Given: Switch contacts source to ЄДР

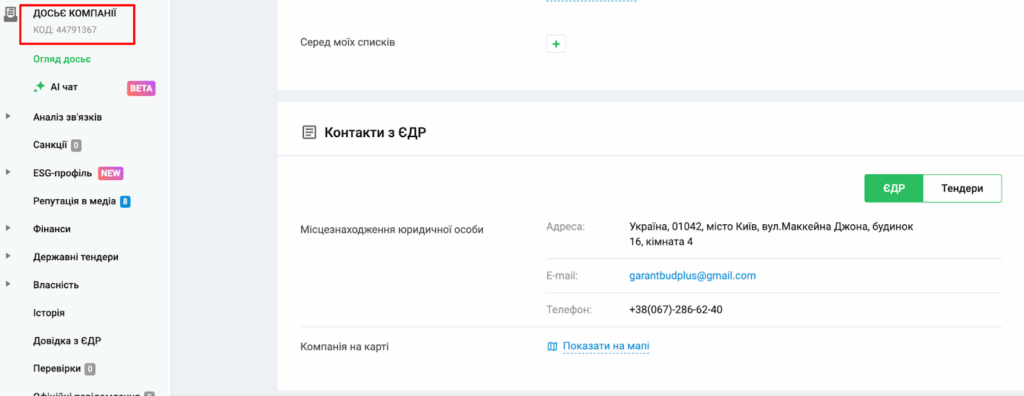Looking at the screenshot, I should pos(893,188).
